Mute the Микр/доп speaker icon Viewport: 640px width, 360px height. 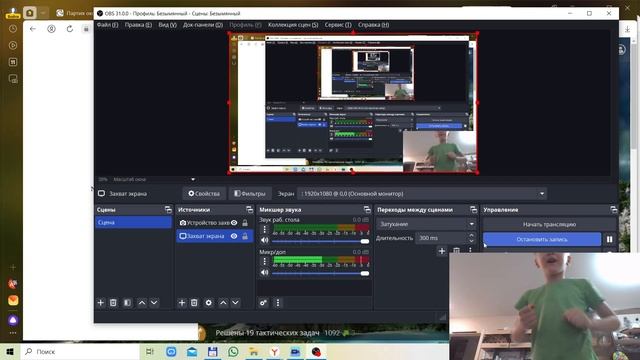264,272
